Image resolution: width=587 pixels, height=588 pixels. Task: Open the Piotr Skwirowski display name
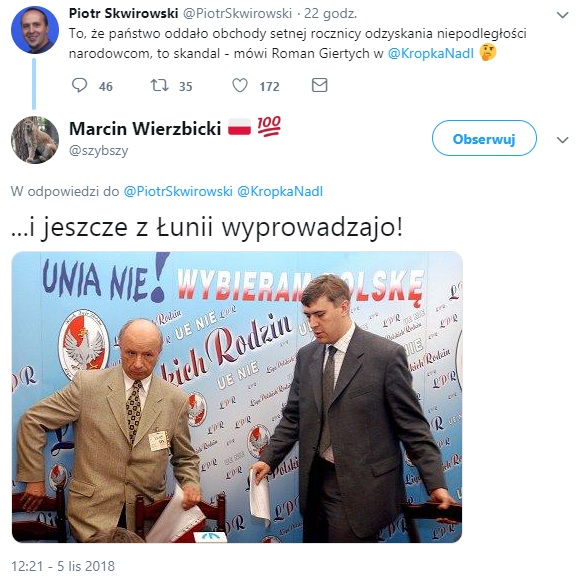[x=123, y=14]
